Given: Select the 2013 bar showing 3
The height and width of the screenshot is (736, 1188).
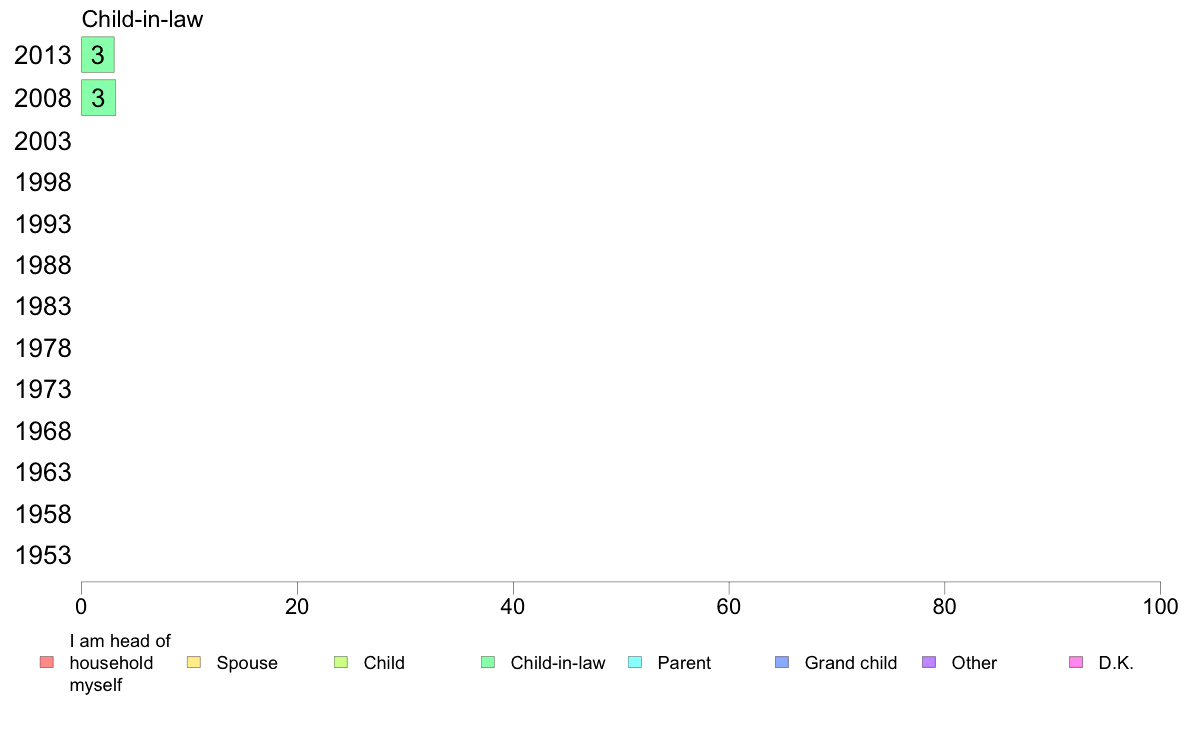Looking at the screenshot, I should [x=98, y=55].
